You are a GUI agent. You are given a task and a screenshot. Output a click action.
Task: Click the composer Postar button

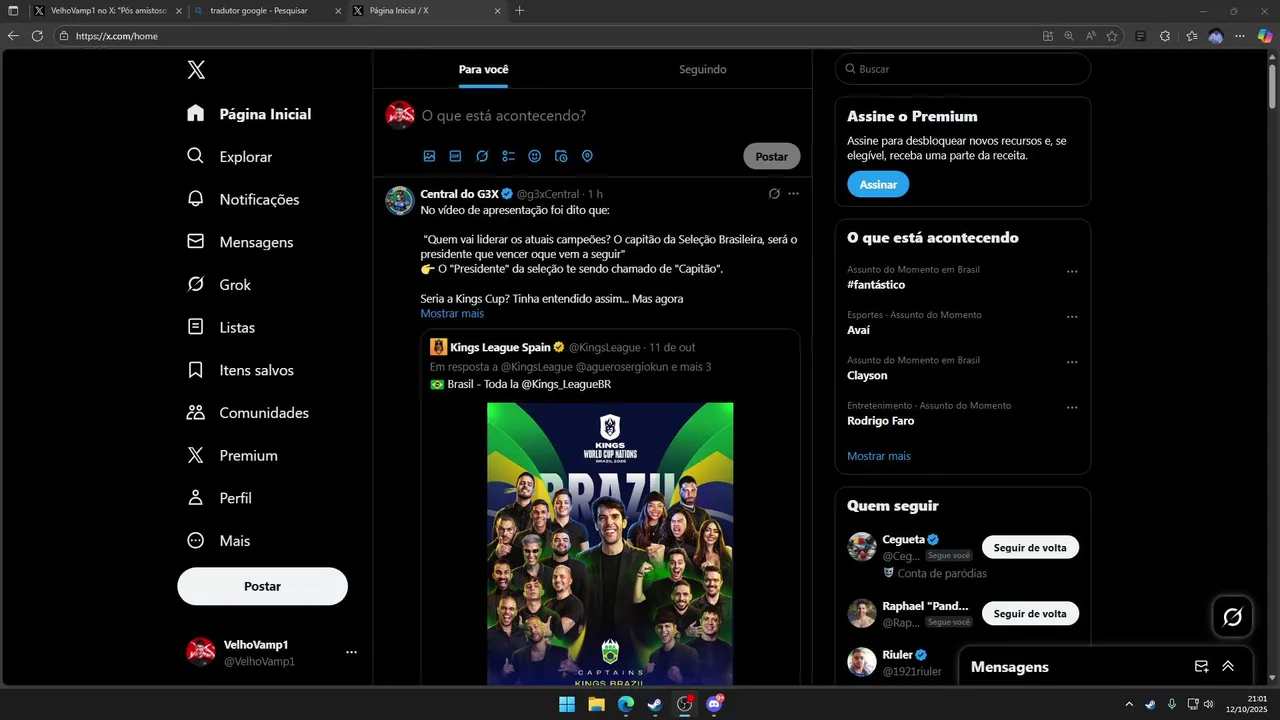[771, 156]
